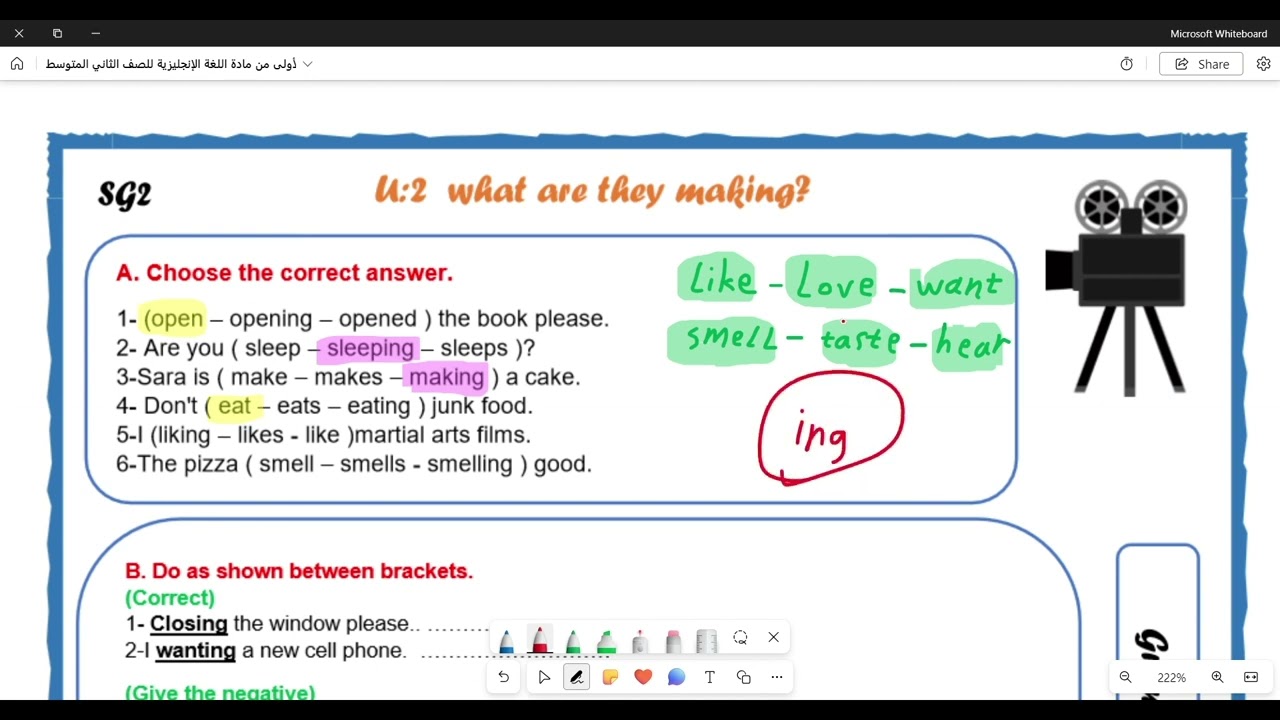Select the laser pointer tool

[x=640, y=639]
